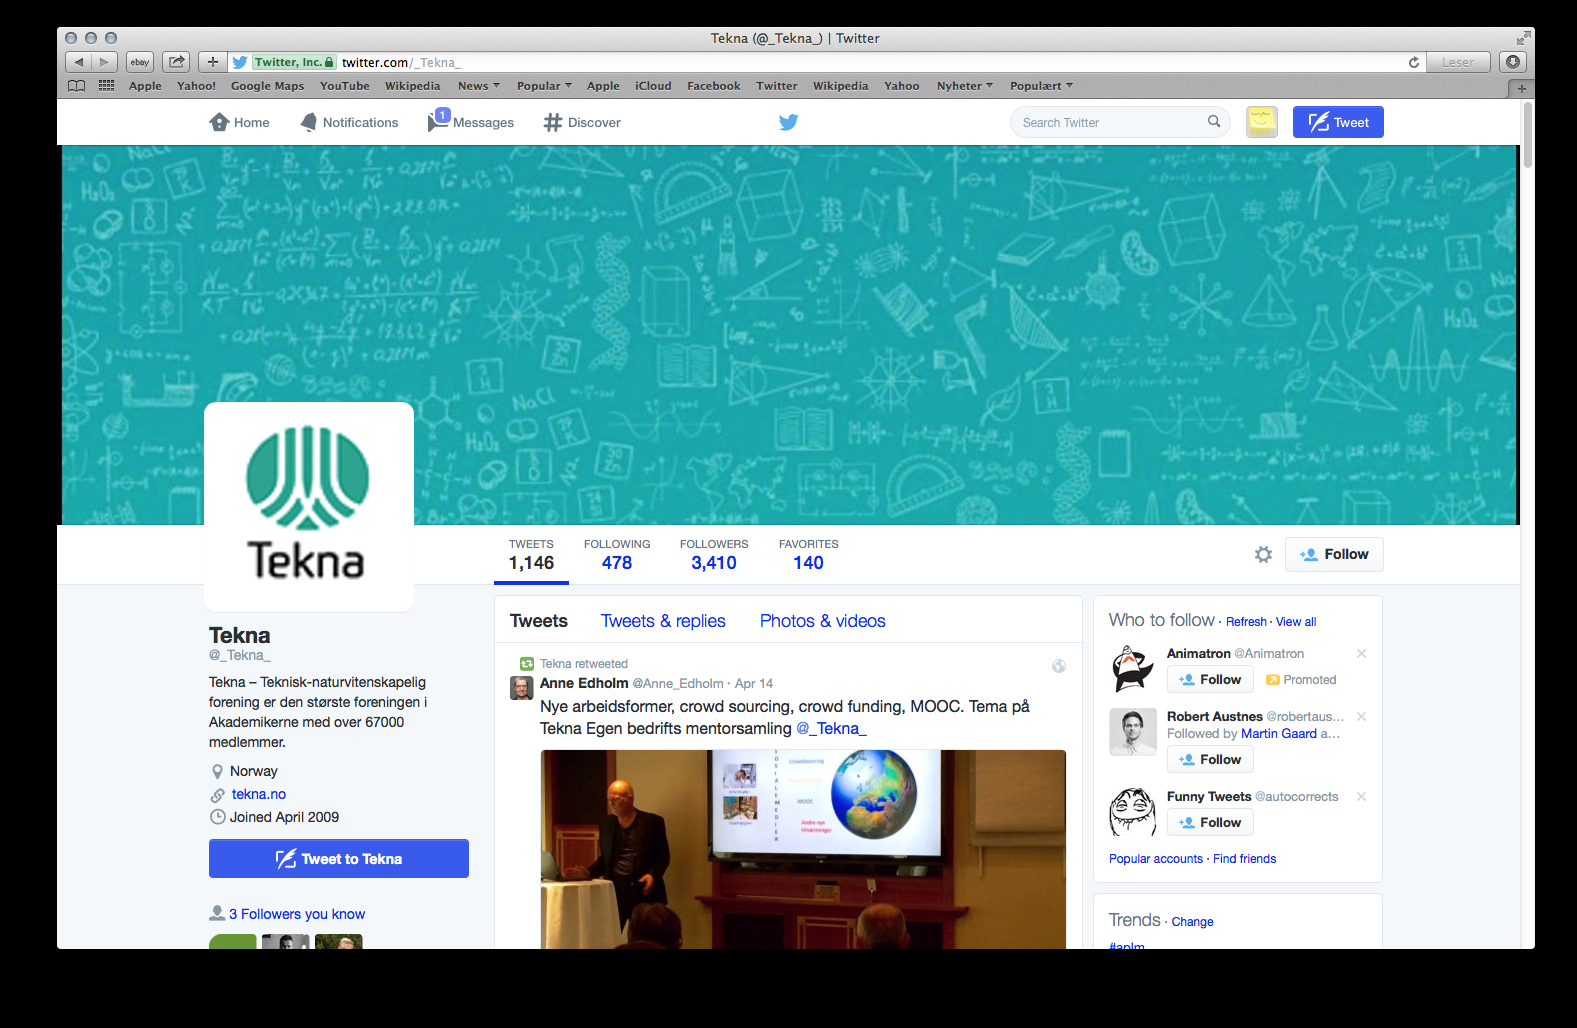The image size is (1577, 1028).
Task: View the 140 Favorites list
Action: pyautogui.click(x=809, y=555)
